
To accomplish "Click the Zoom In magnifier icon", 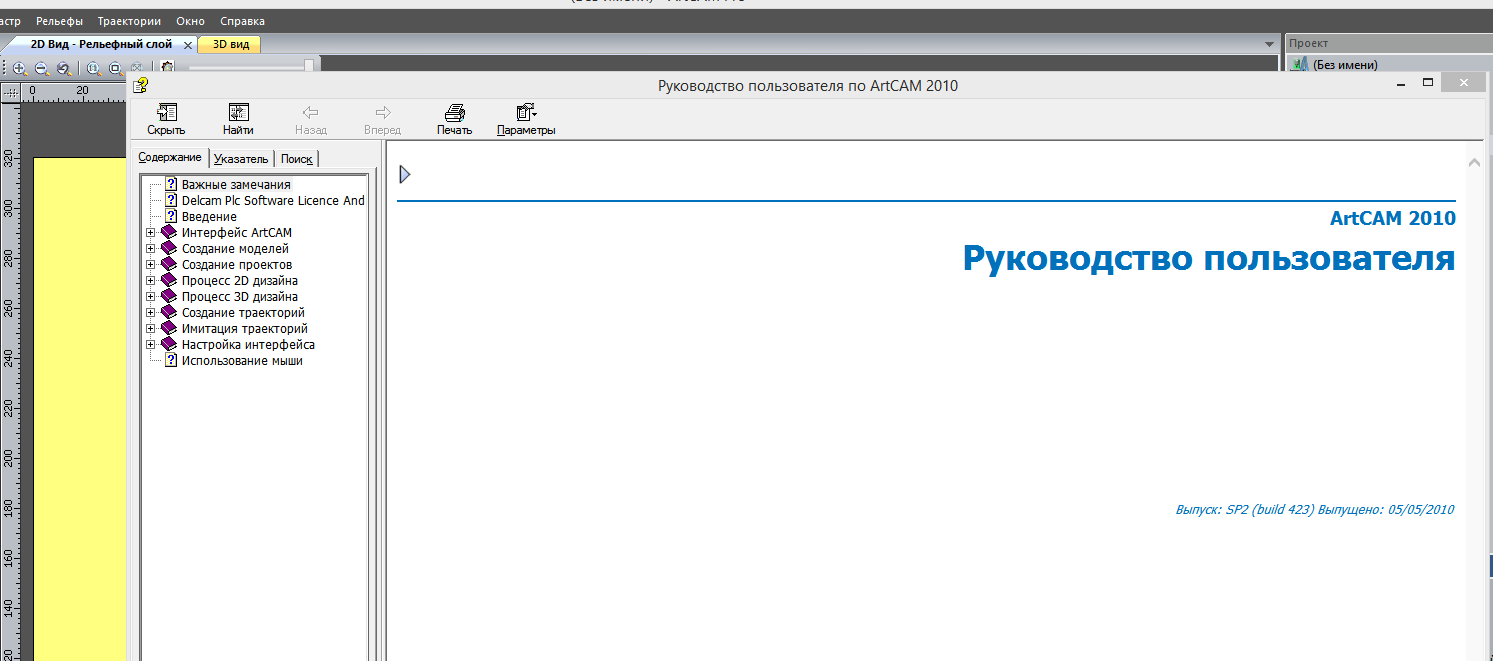I will (19, 68).
